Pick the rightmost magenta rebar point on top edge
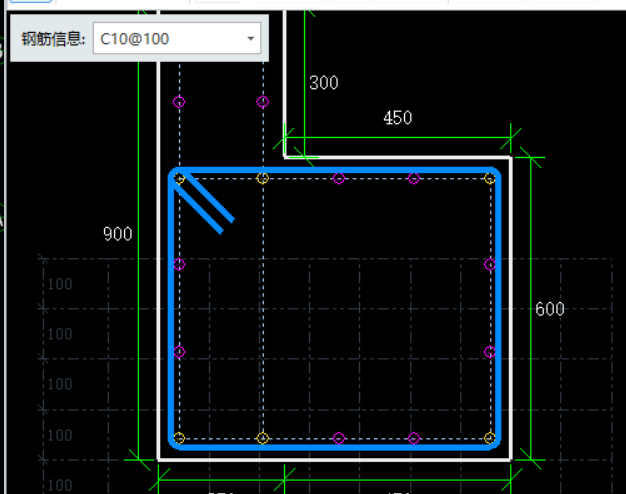The width and height of the screenshot is (626, 494). pyautogui.click(x=414, y=178)
